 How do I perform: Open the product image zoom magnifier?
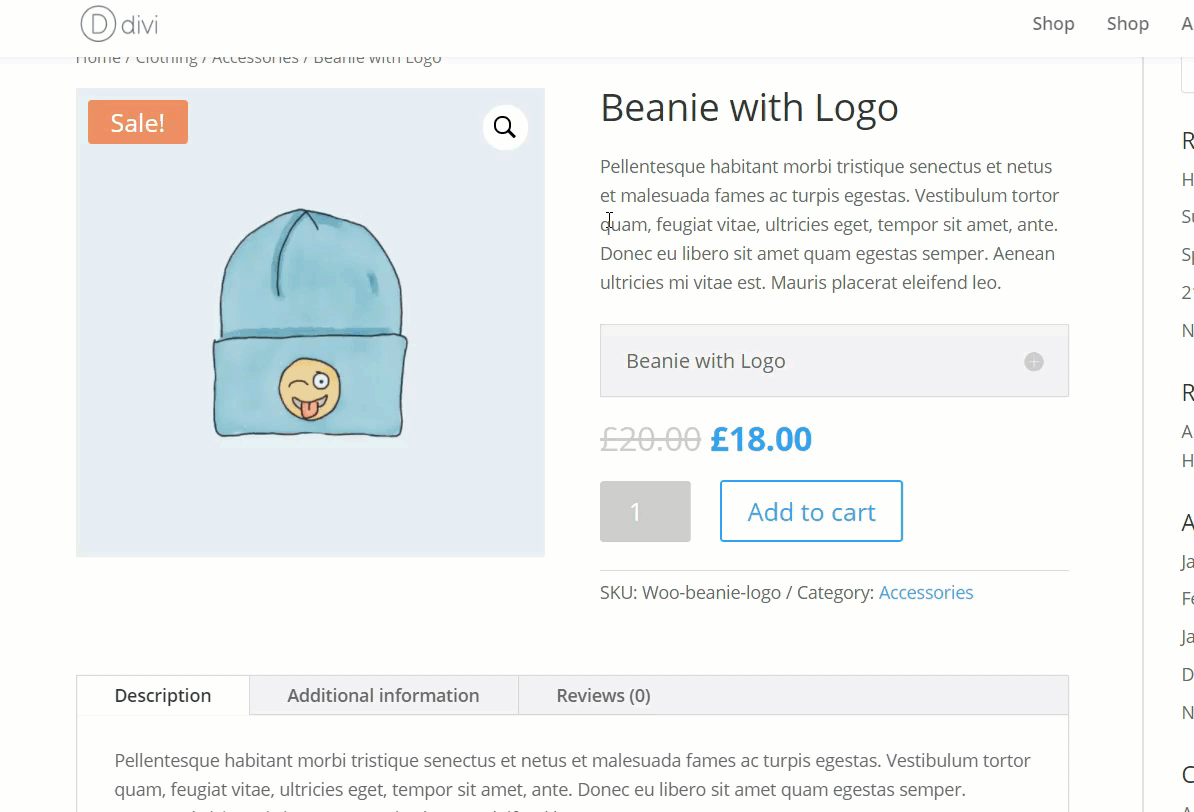[x=505, y=128]
